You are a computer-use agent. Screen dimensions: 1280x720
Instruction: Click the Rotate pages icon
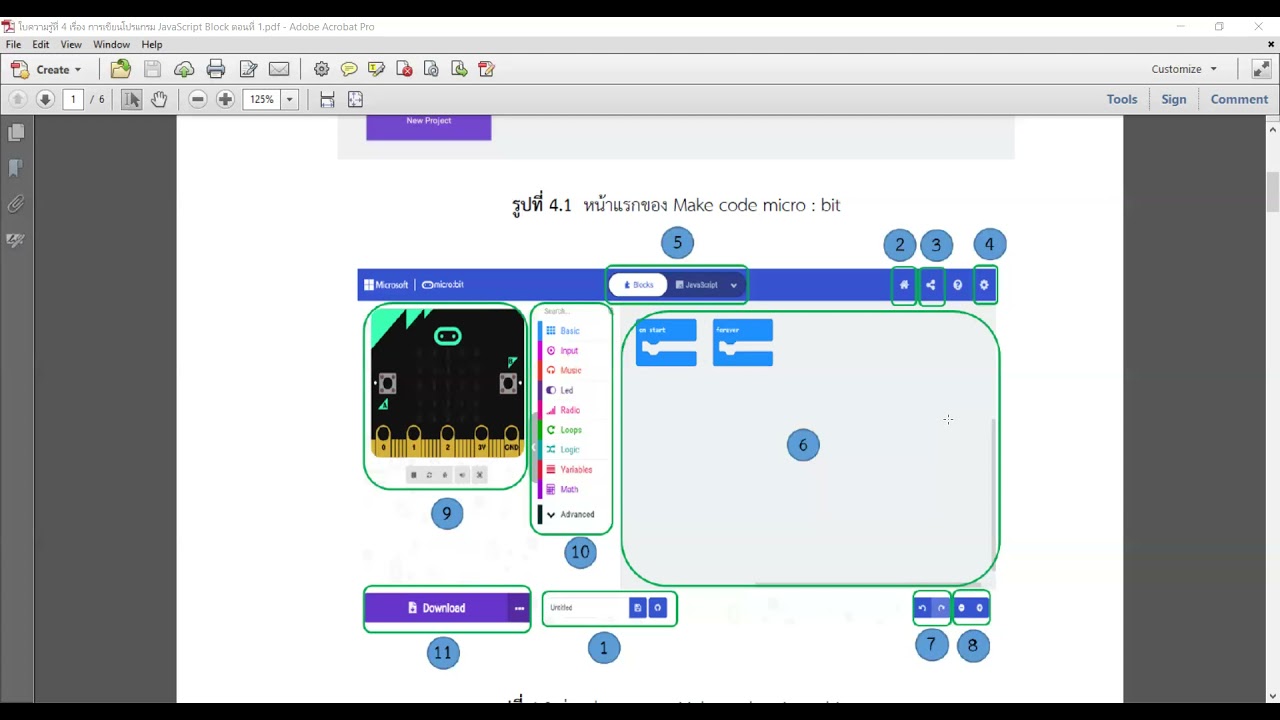431,69
